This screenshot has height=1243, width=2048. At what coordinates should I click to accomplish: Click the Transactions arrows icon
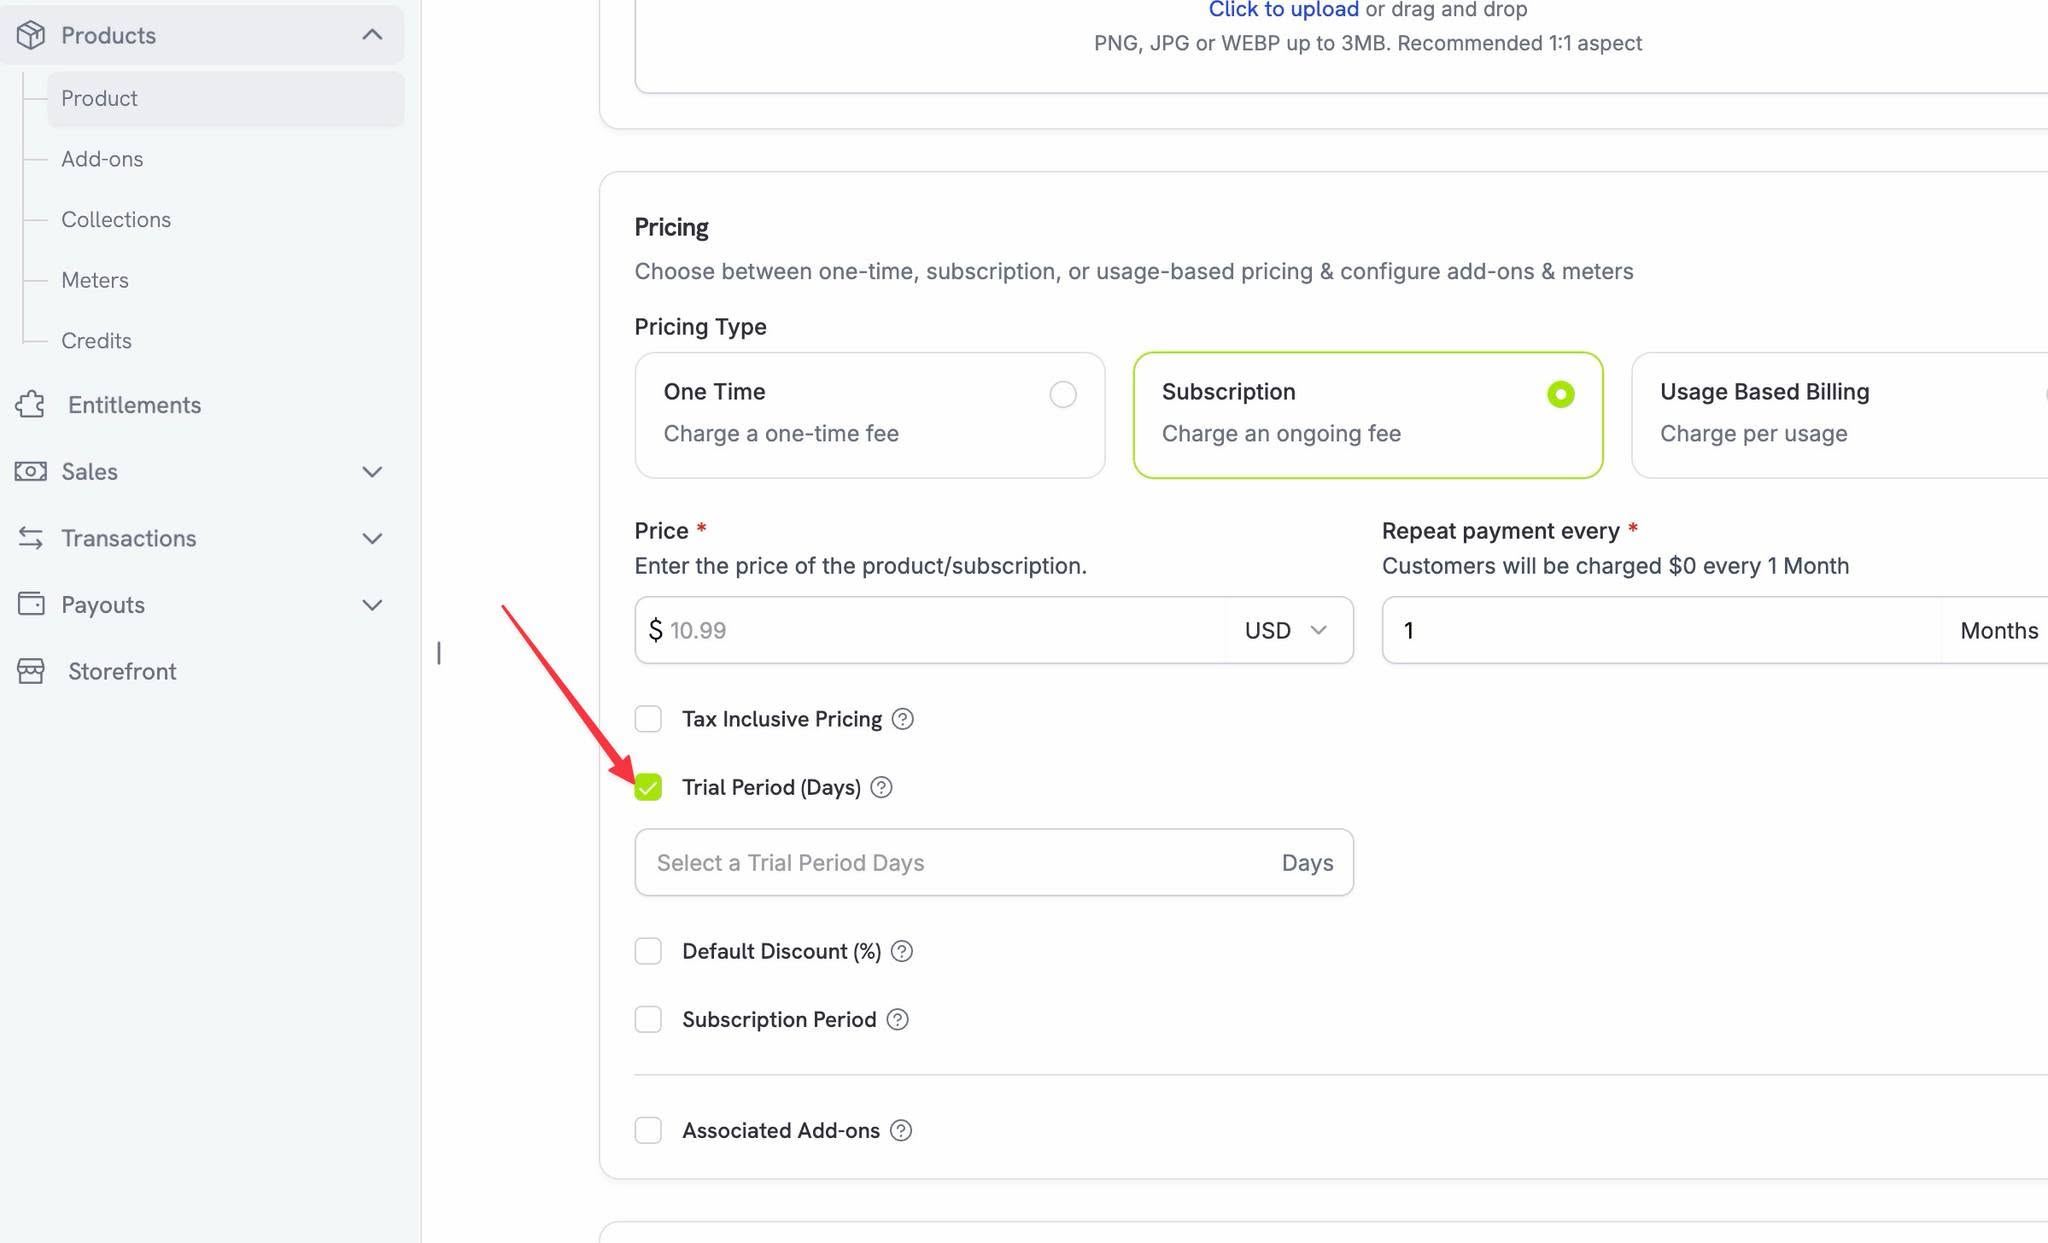click(31, 538)
